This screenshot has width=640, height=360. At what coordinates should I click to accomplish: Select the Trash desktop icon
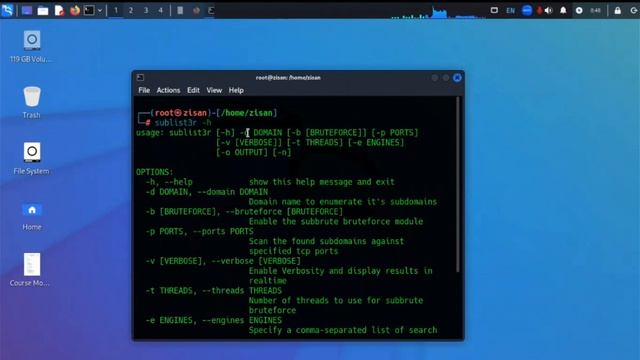[32, 102]
